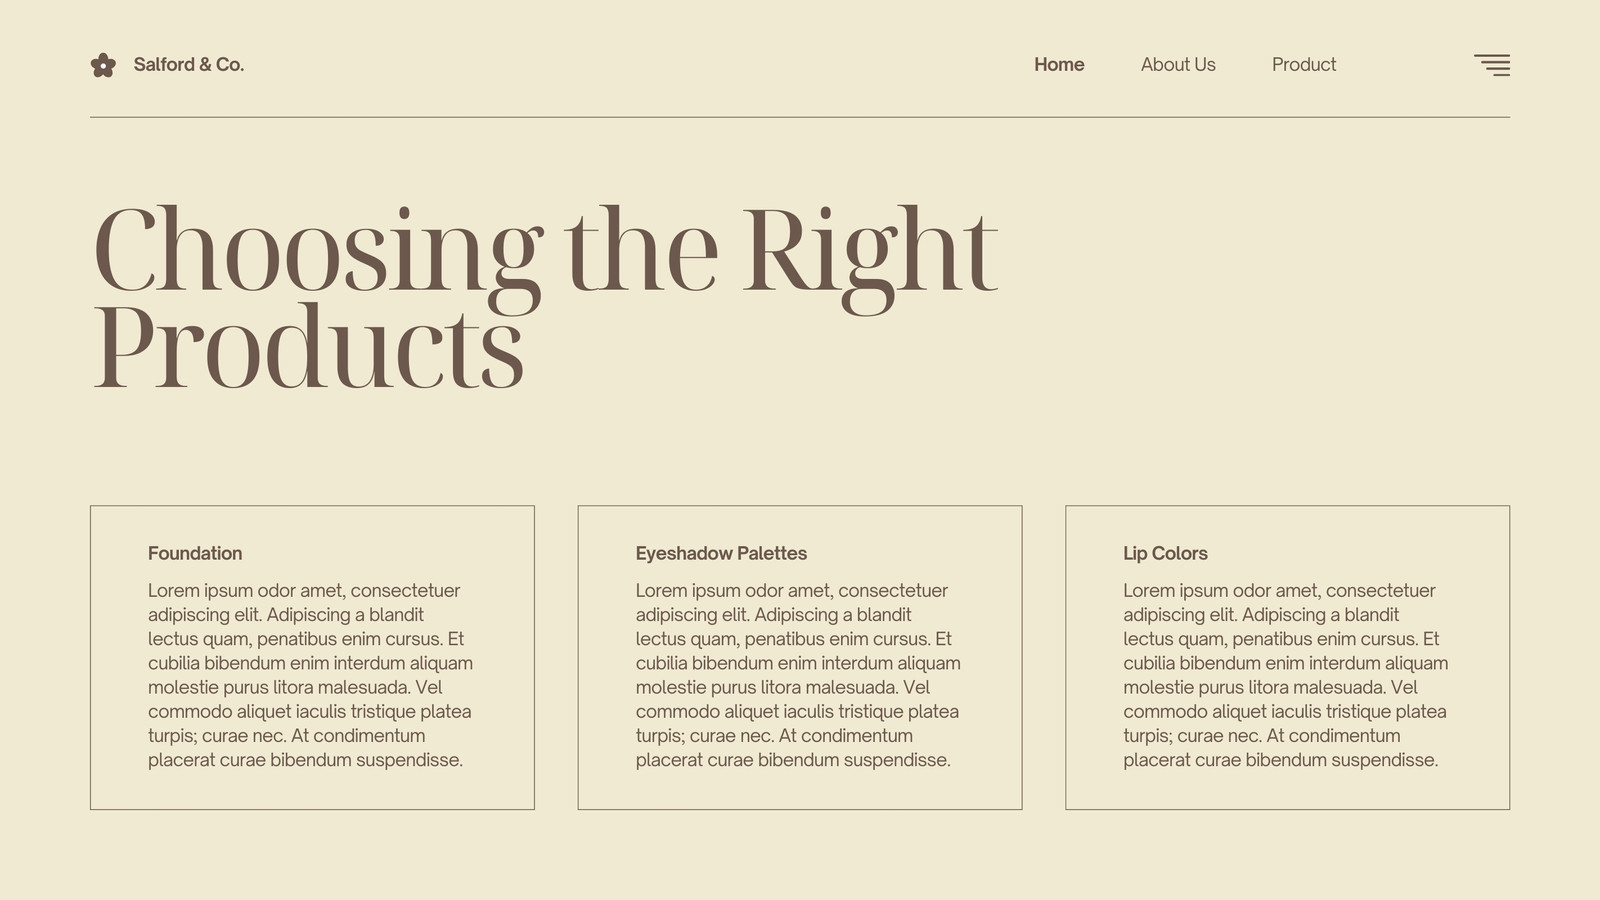1600x900 pixels.
Task: Click the word "the" in the headline
Action: [x=641, y=248]
